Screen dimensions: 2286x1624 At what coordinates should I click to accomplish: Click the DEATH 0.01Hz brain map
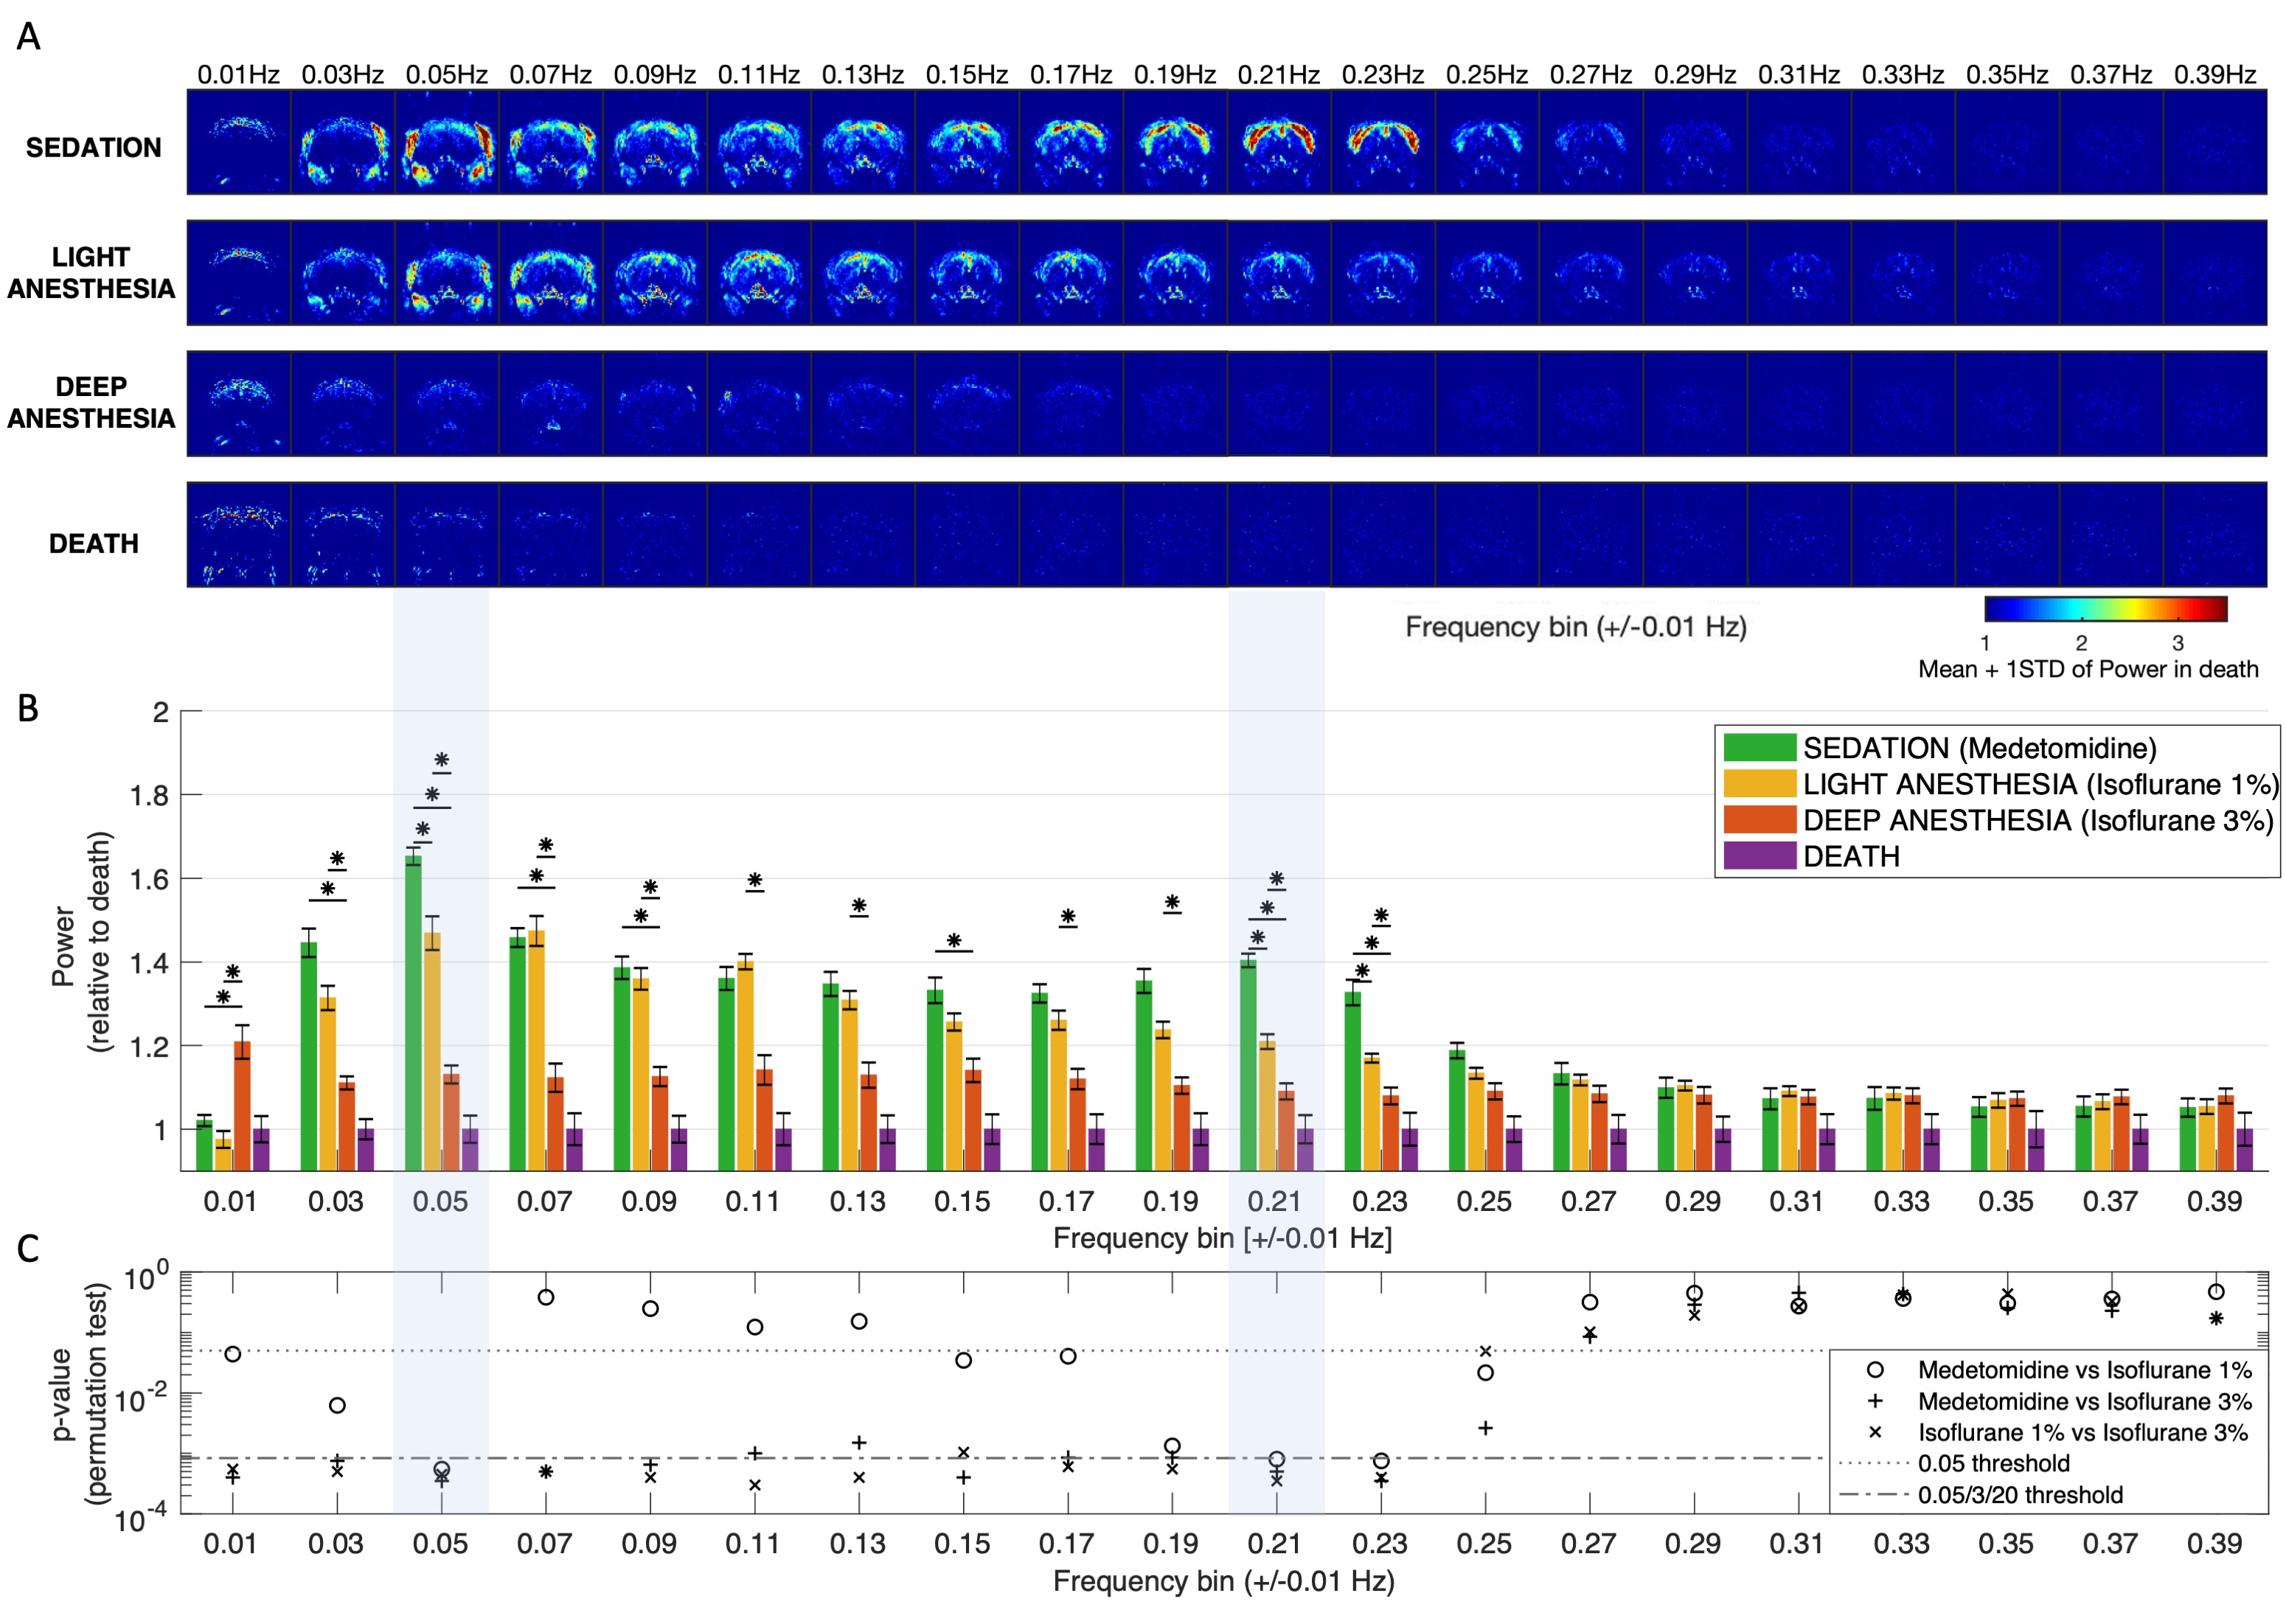239,534
